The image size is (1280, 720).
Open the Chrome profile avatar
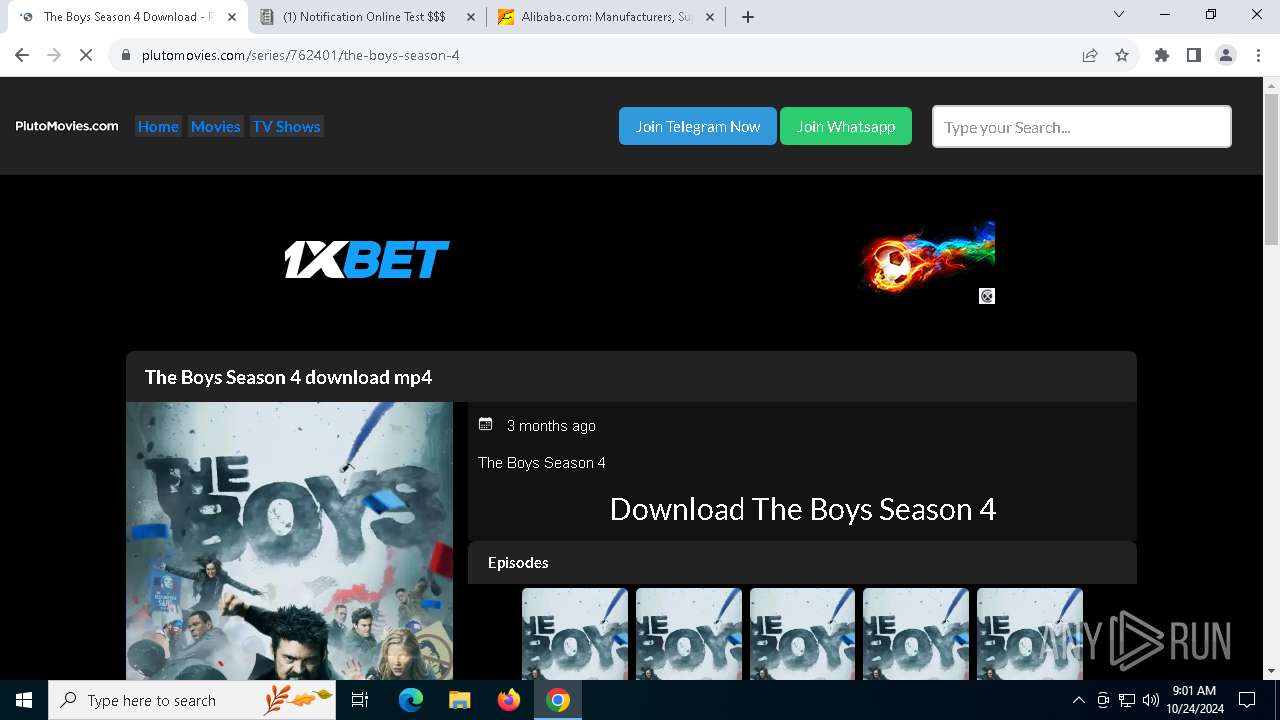[x=1226, y=55]
